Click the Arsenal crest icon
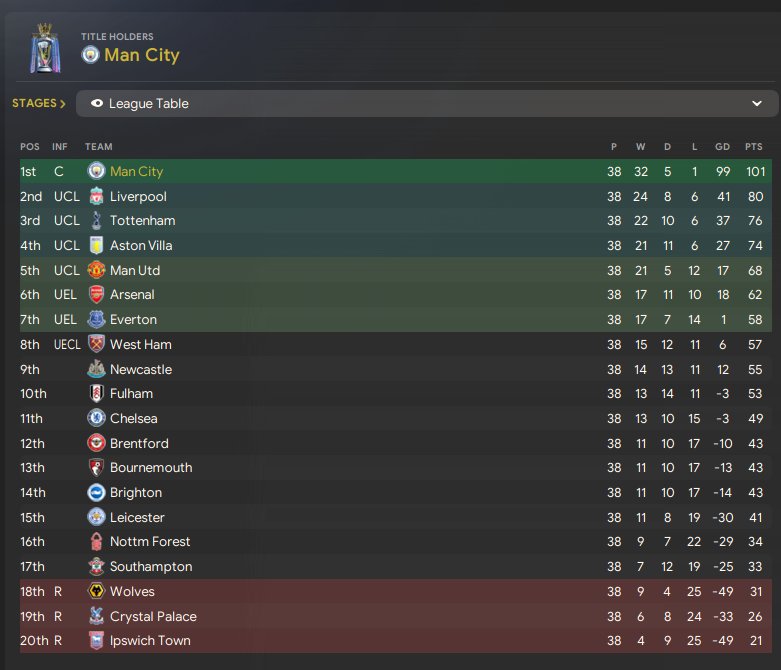 (x=96, y=294)
